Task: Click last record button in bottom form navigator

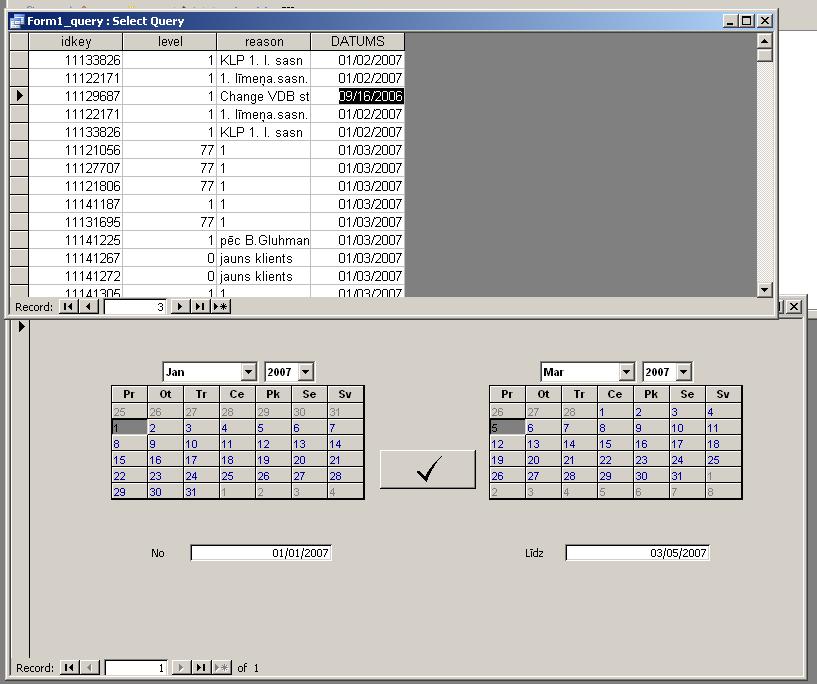Action: [x=200, y=667]
